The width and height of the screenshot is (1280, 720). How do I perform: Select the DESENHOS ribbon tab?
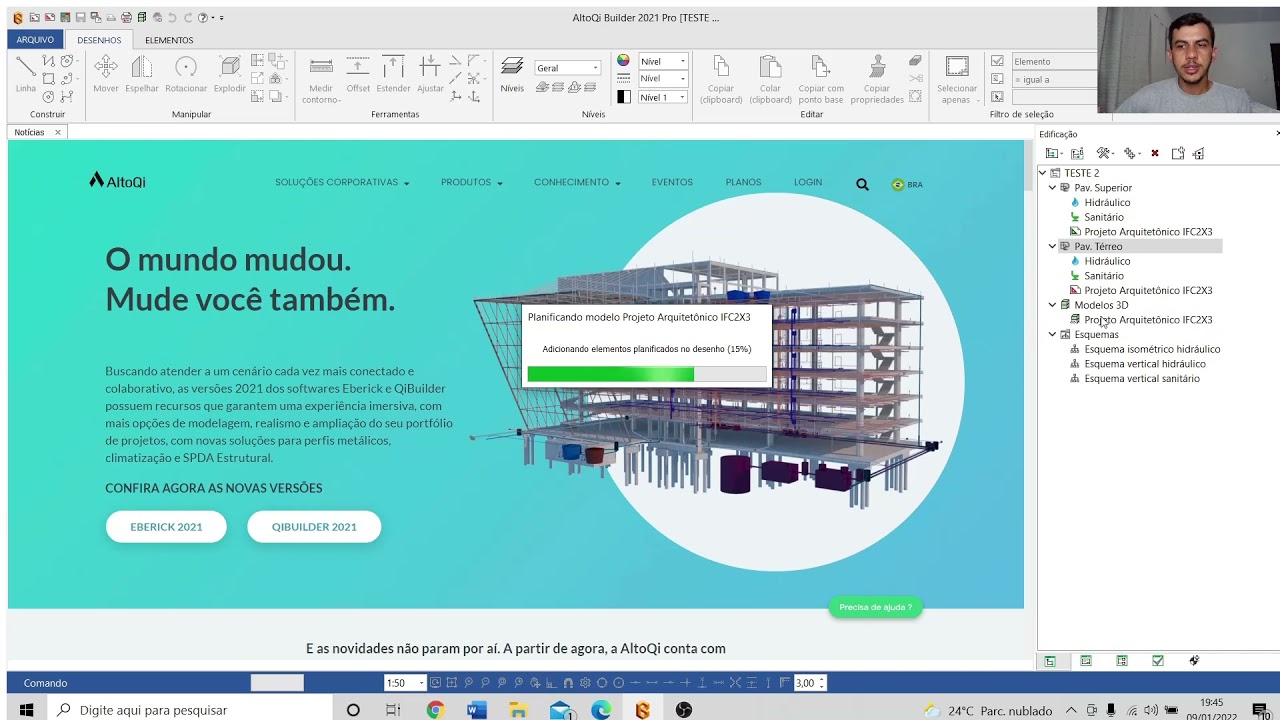click(x=99, y=40)
